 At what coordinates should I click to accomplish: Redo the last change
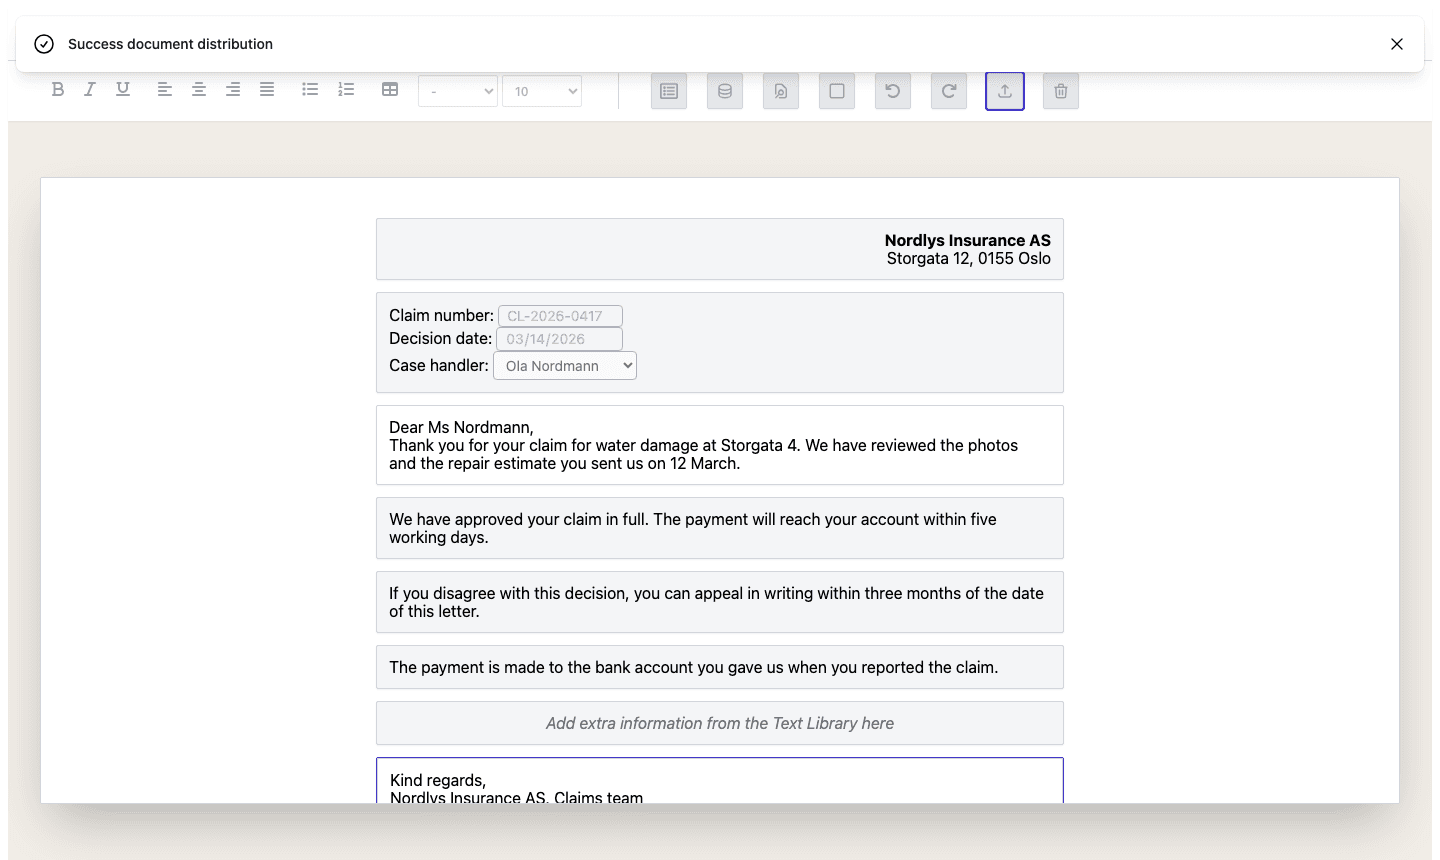click(949, 91)
